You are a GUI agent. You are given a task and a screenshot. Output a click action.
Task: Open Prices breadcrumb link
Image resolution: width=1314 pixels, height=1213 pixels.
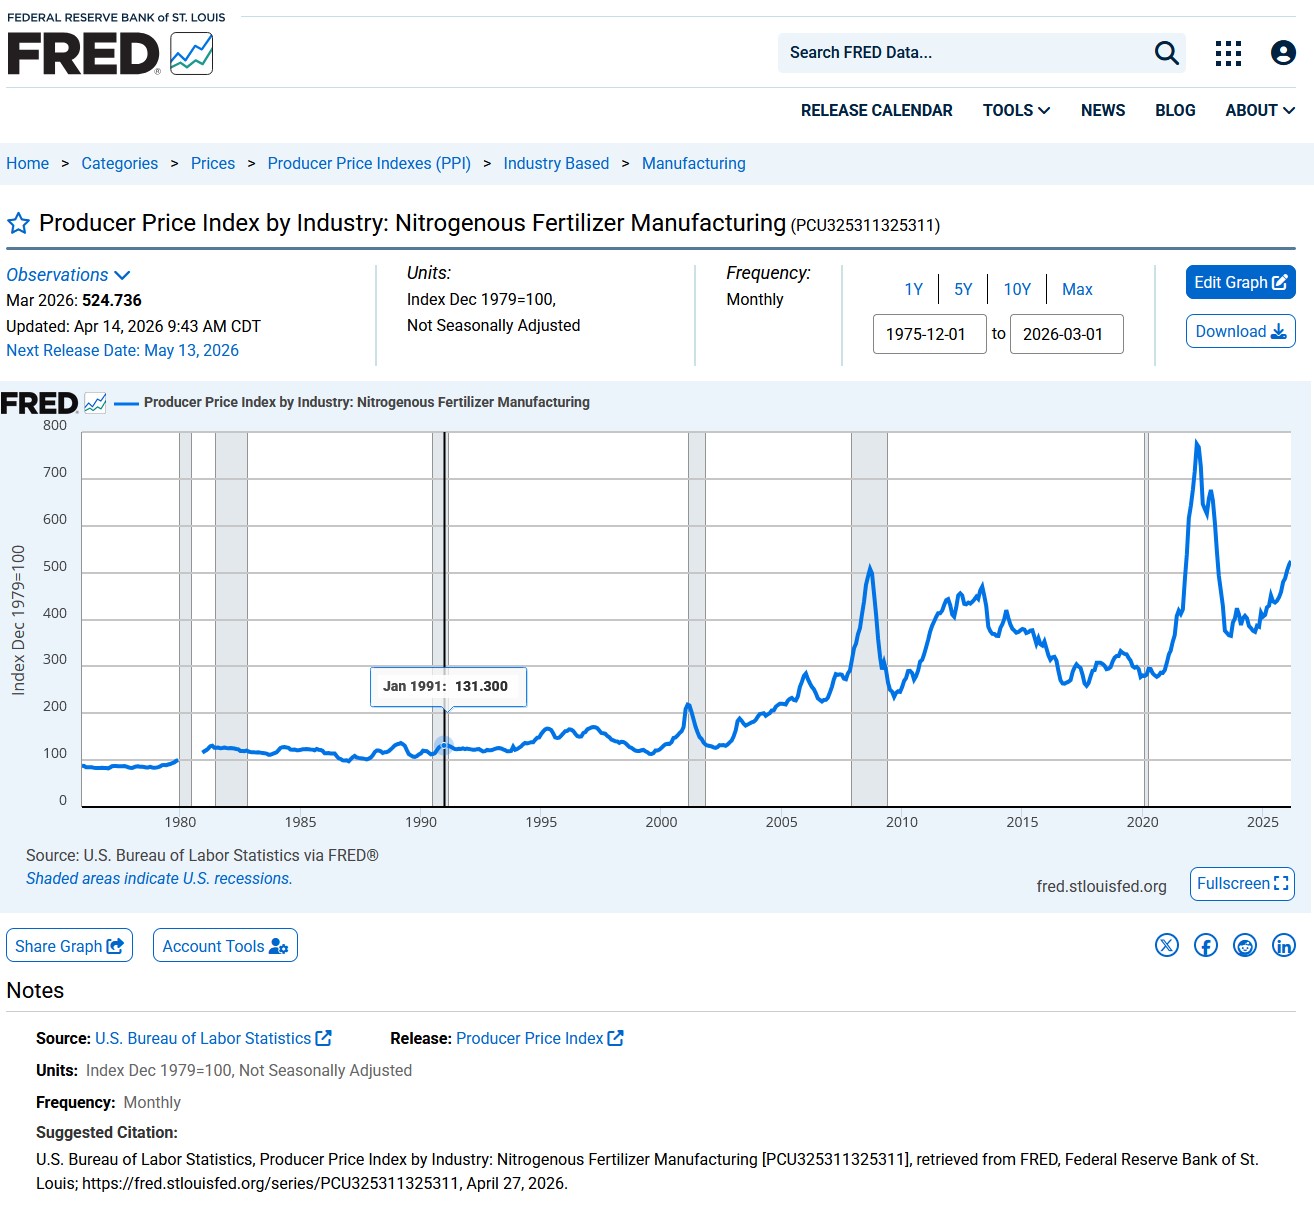coord(213,163)
